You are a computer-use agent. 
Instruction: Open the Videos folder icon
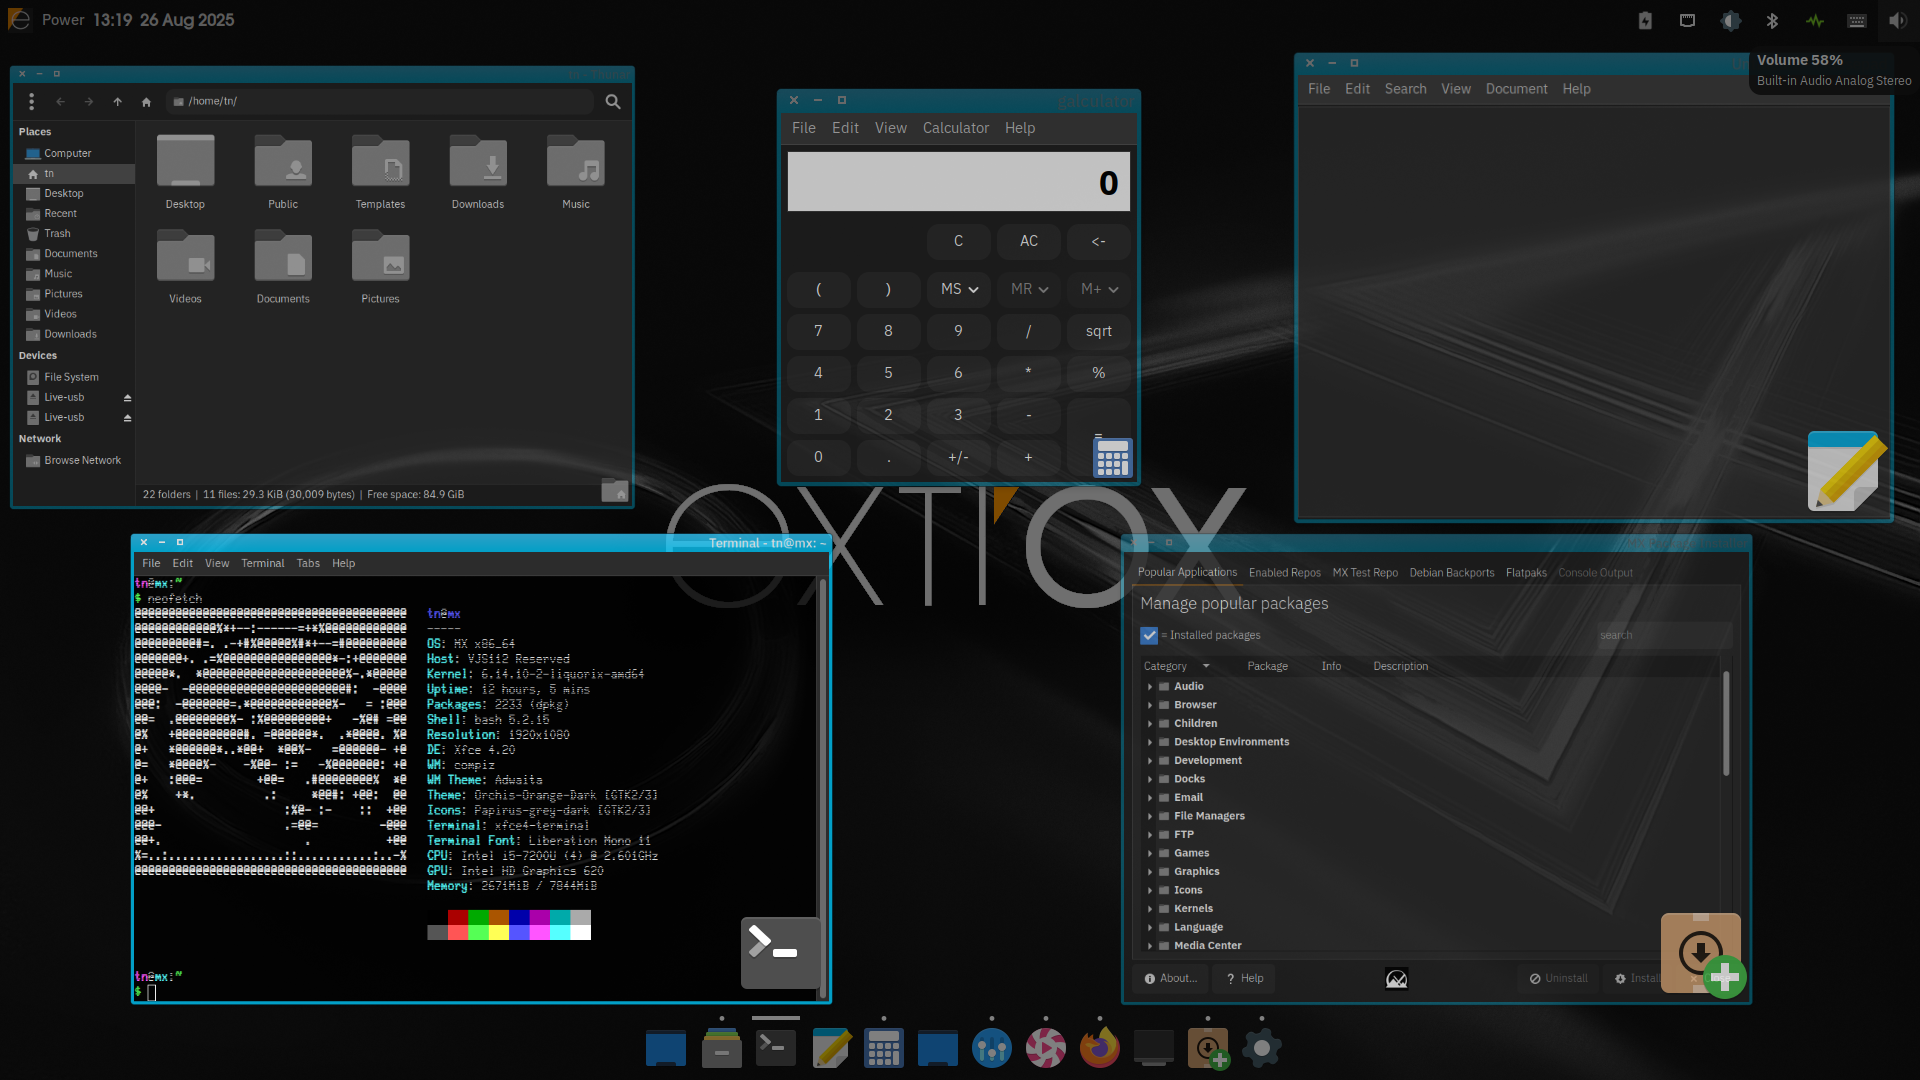coord(185,267)
